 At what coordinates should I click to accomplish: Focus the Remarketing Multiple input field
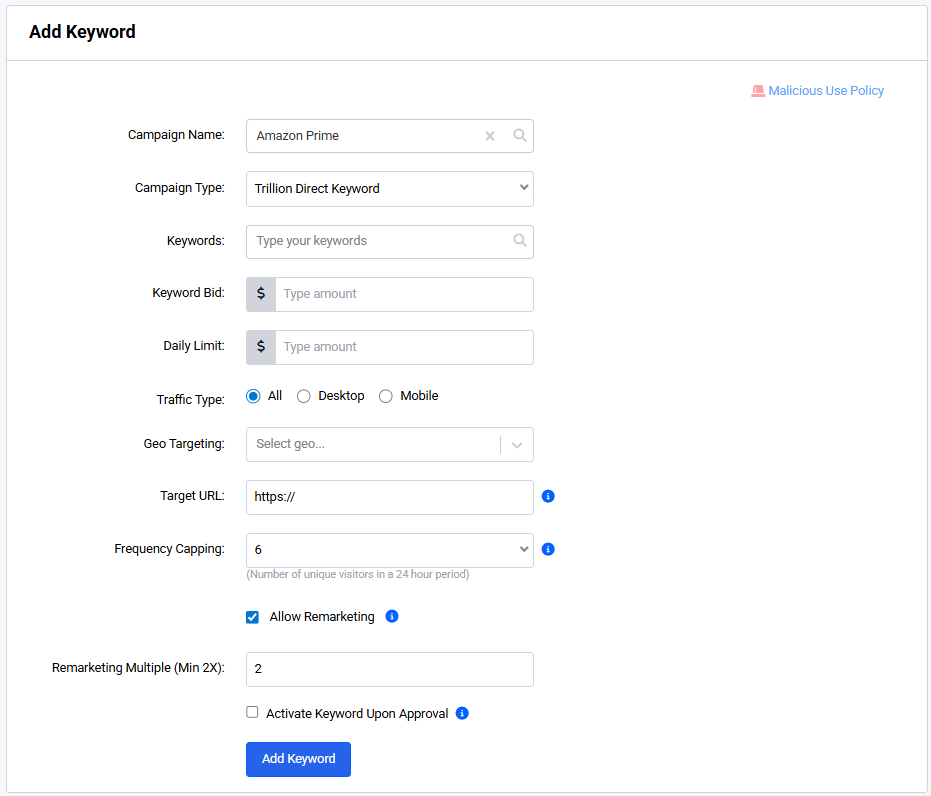point(389,669)
